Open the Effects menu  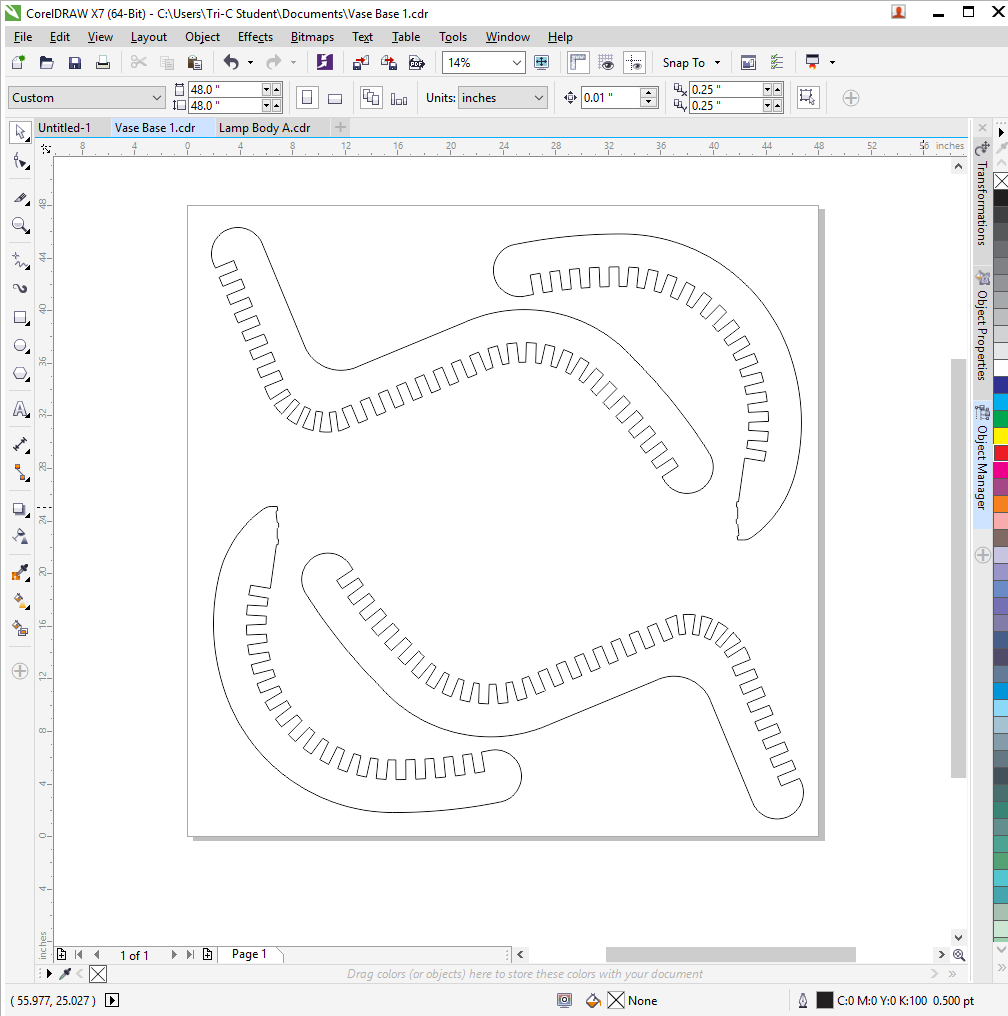click(x=255, y=37)
